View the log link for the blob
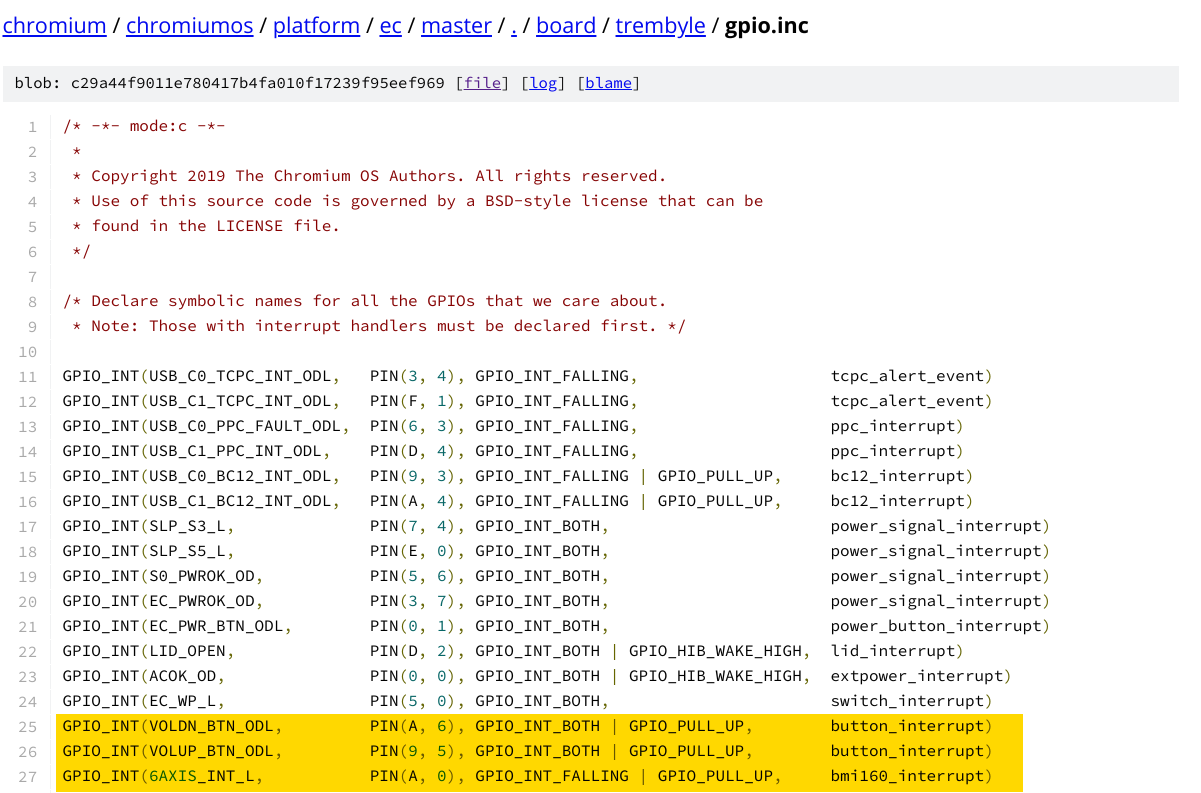Viewport: 1201px width, 793px height. 544,83
